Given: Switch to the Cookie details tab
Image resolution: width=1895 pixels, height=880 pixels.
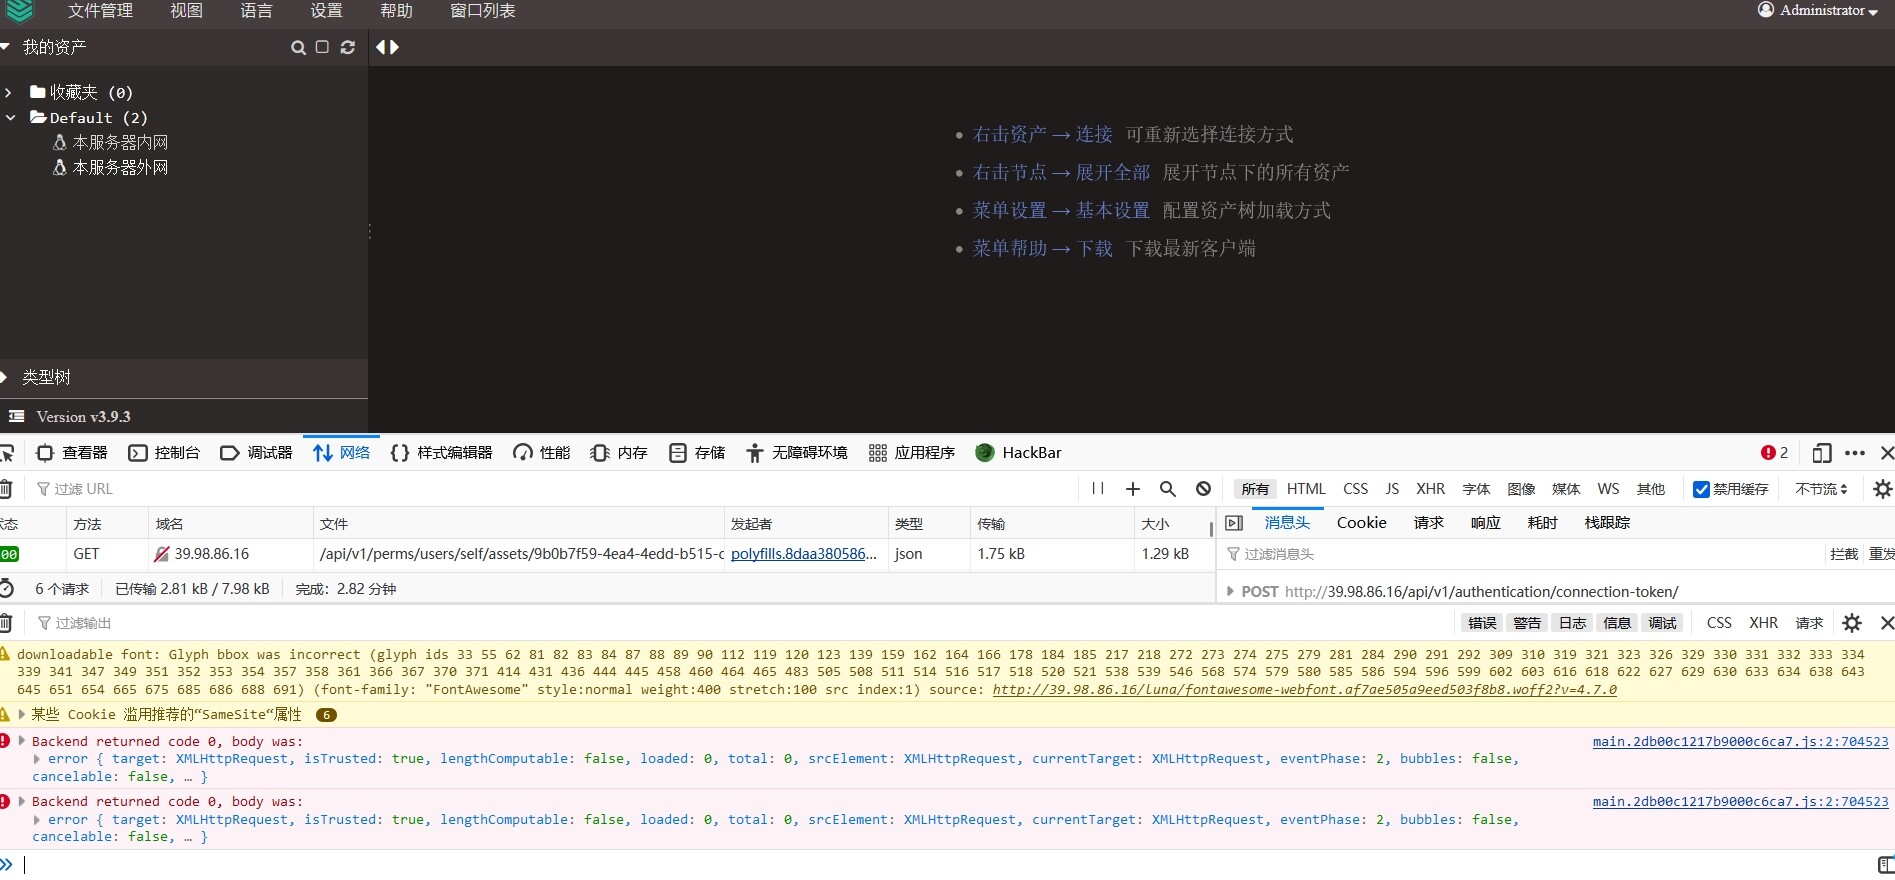Looking at the screenshot, I should (1361, 523).
